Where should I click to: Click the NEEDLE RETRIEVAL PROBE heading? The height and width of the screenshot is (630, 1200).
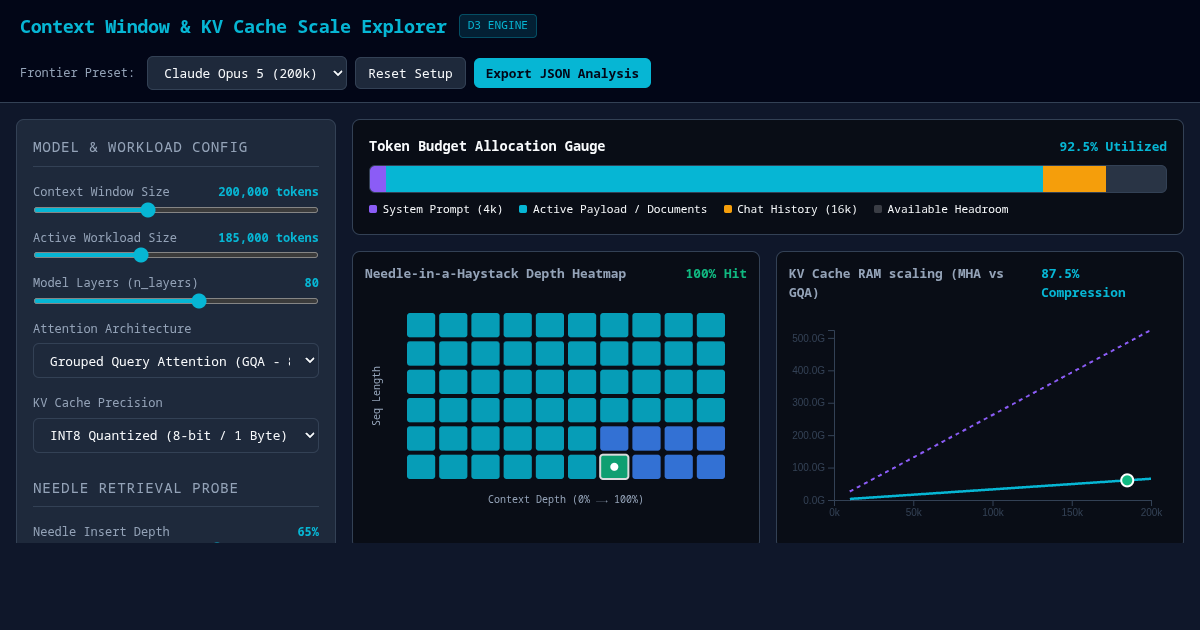point(136,488)
